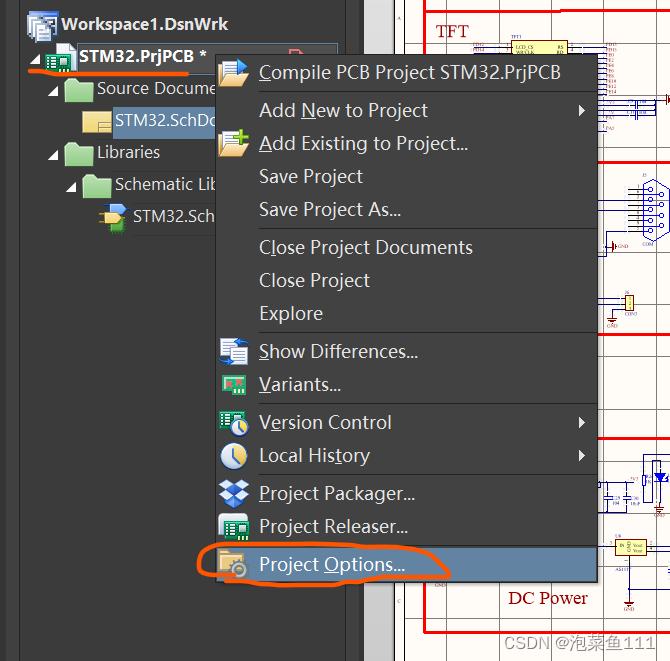Viewport: 670px width, 661px height.
Task: Select the Local History menu entry
Action: (406, 455)
